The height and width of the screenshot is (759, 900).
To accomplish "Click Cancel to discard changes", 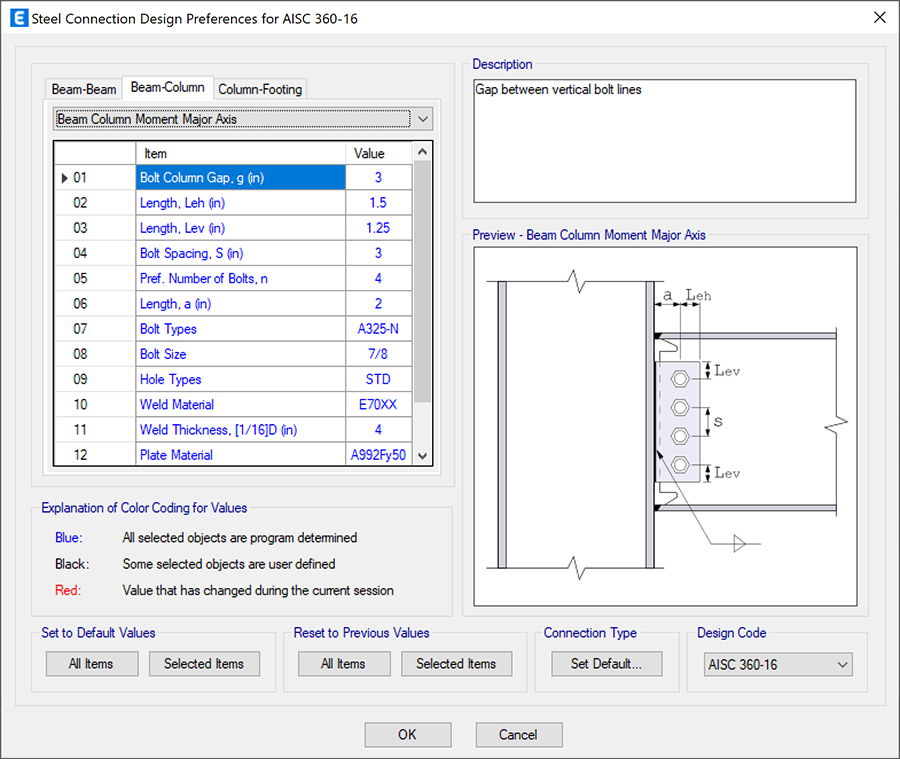I will tap(518, 734).
